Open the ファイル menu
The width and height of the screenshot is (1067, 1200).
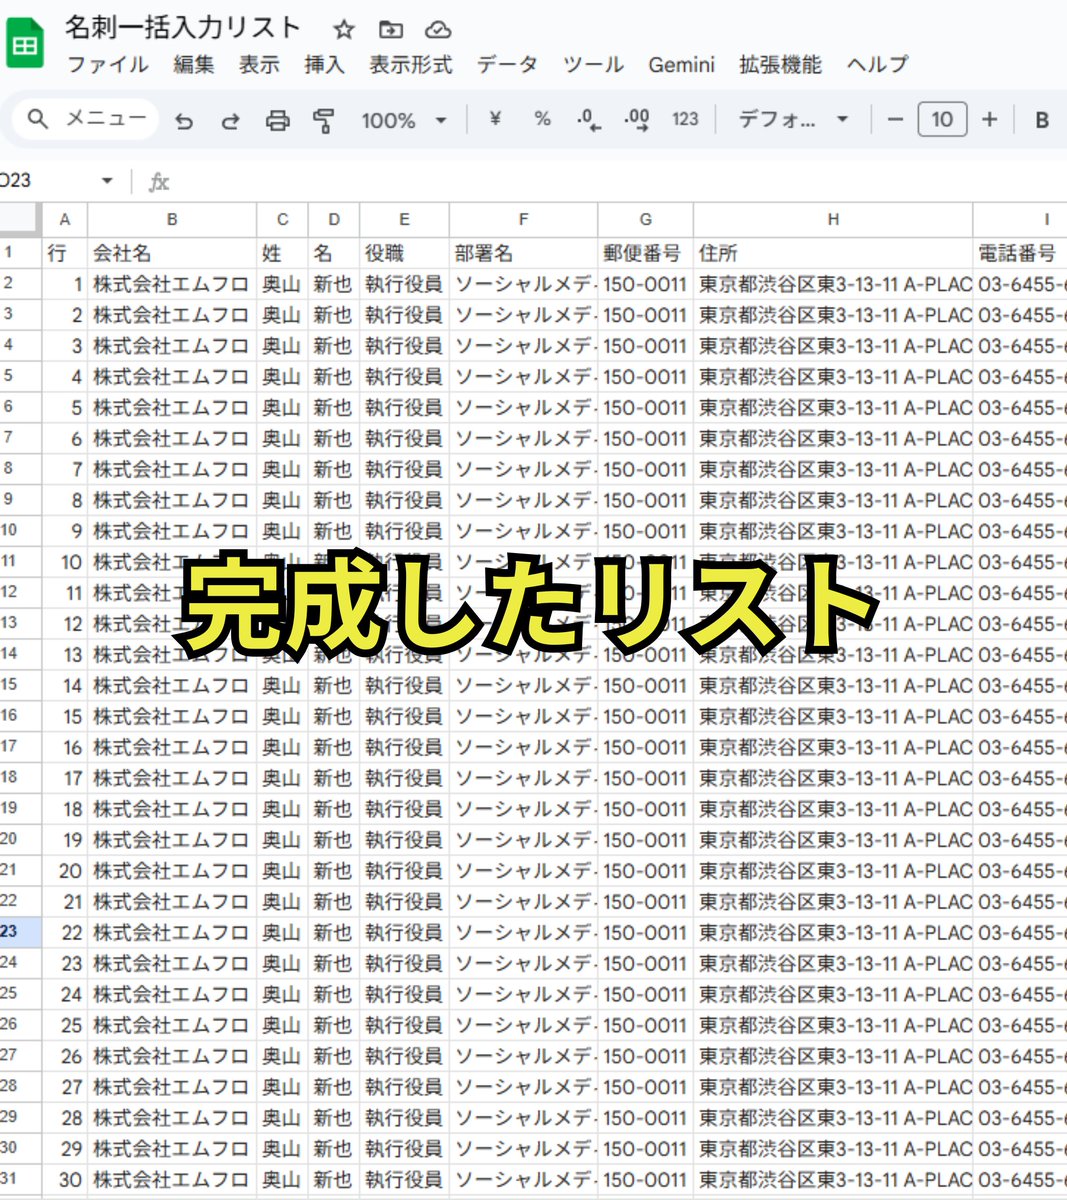tap(108, 65)
